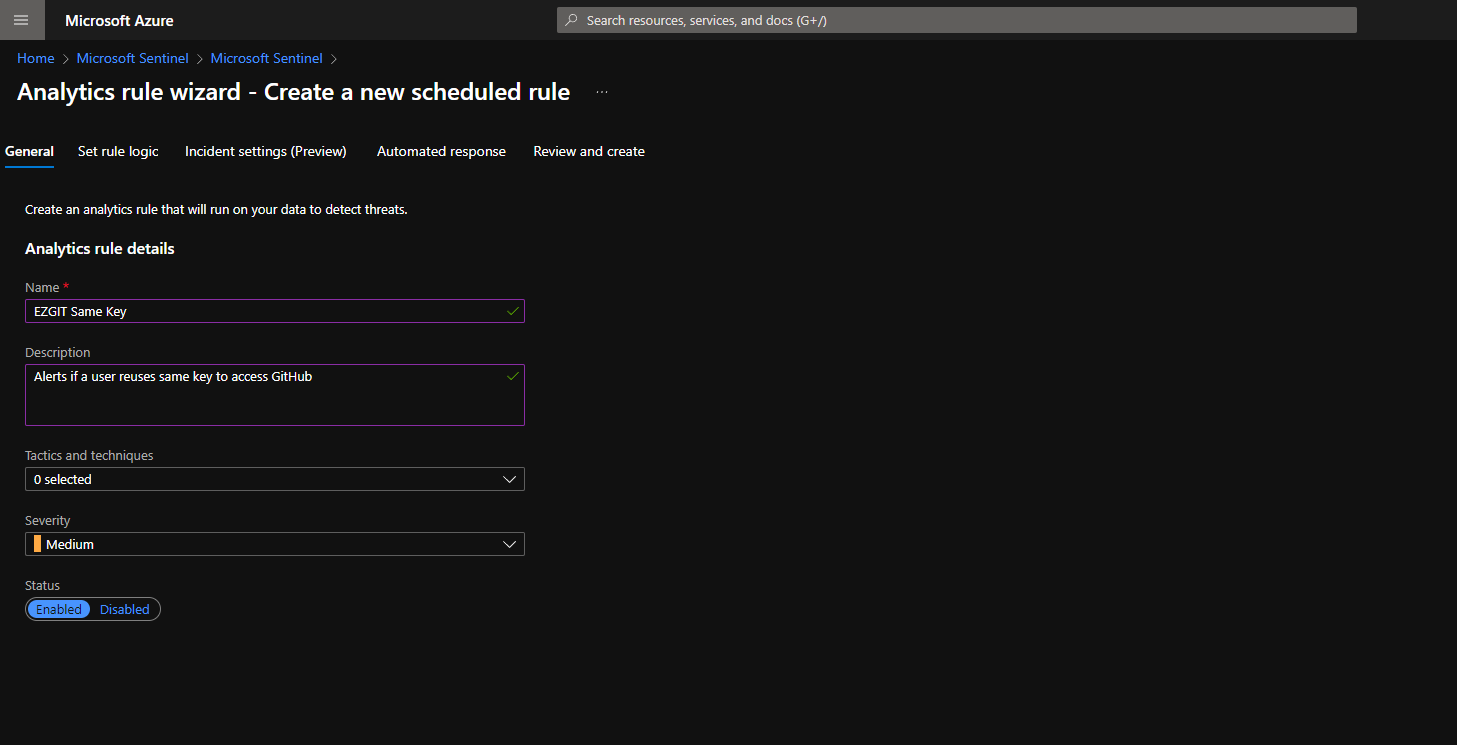
Task: Go to the Home breadcrumb link
Action: [x=36, y=59]
